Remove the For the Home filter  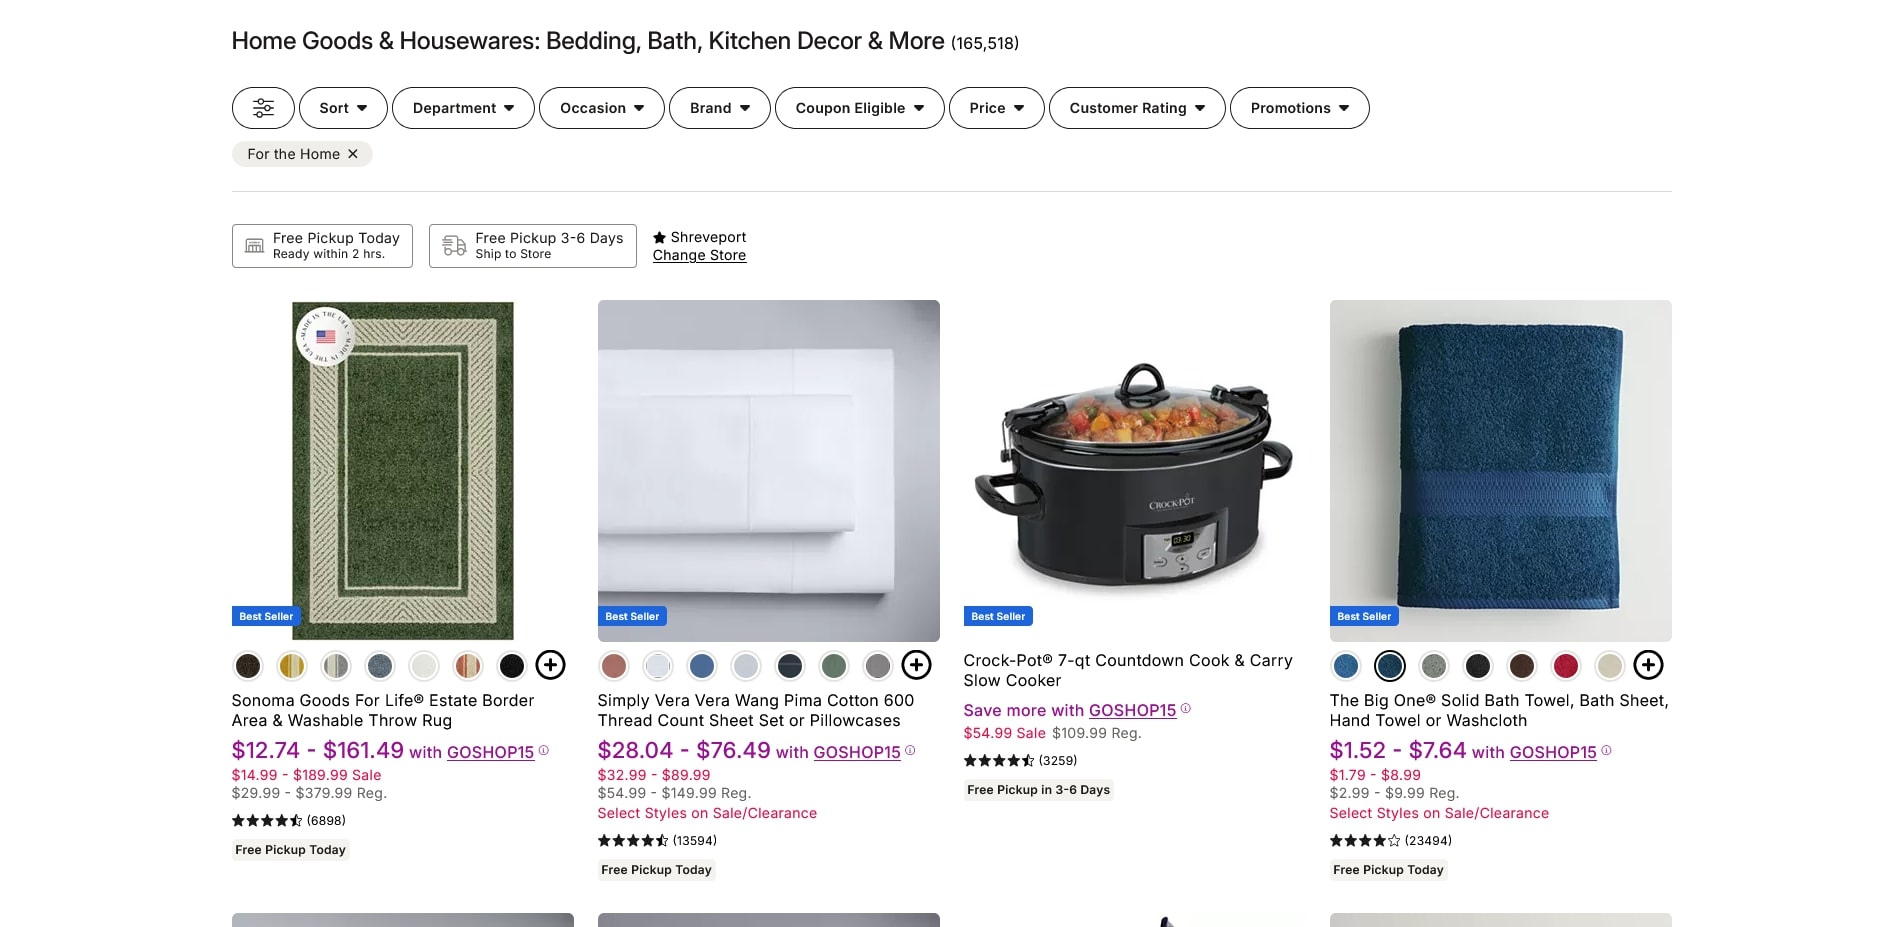tap(353, 153)
